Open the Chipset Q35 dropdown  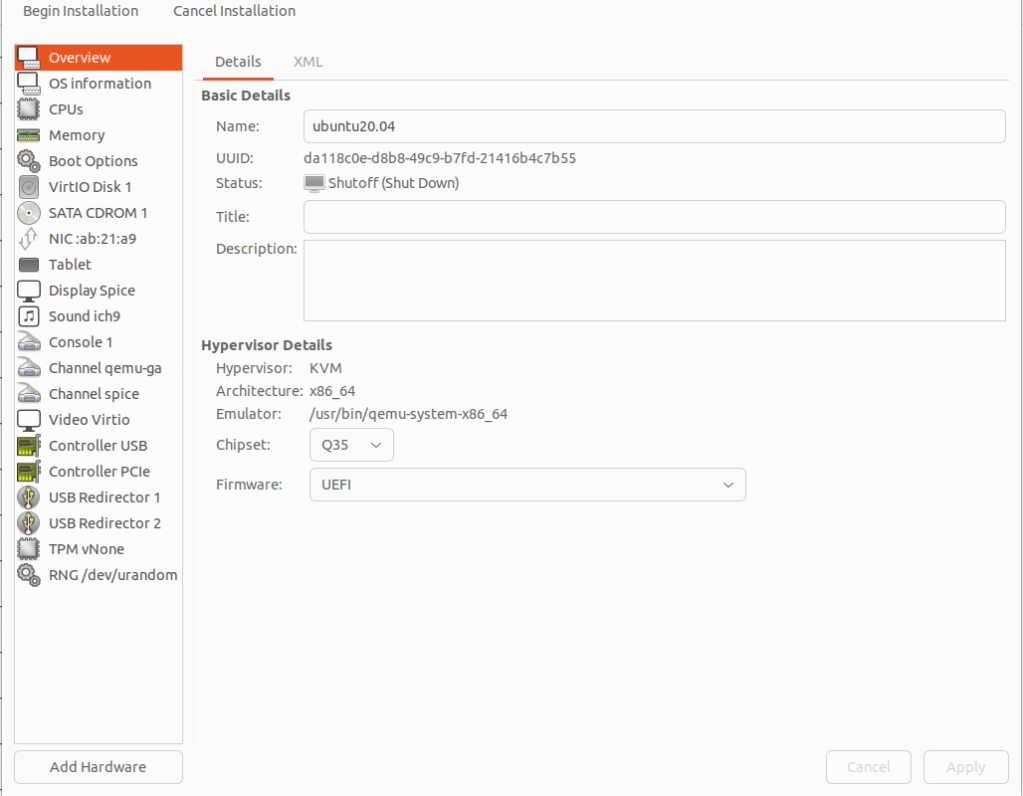351,445
